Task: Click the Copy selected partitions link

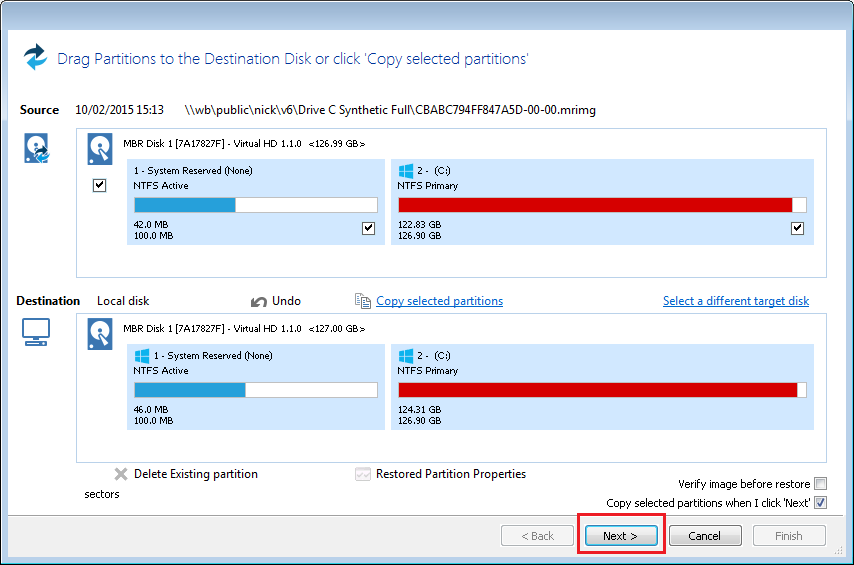Action: pyautogui.click(x=439, y=301)
